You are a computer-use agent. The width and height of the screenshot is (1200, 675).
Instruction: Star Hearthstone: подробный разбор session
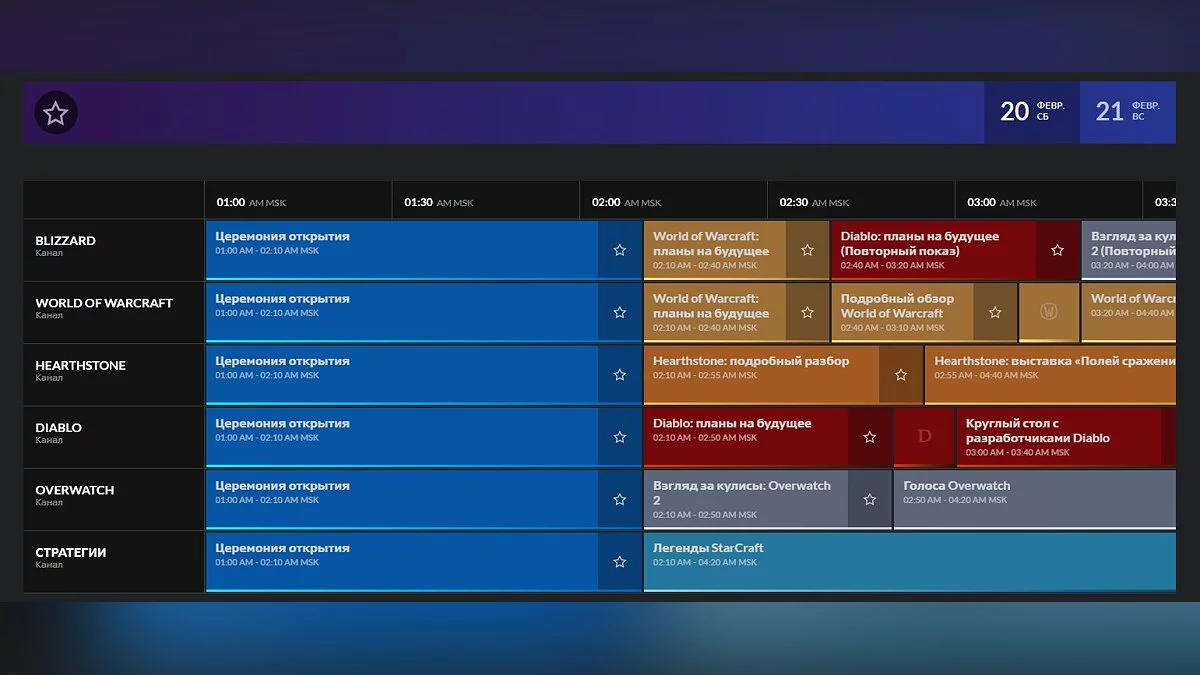pos(901,375)
